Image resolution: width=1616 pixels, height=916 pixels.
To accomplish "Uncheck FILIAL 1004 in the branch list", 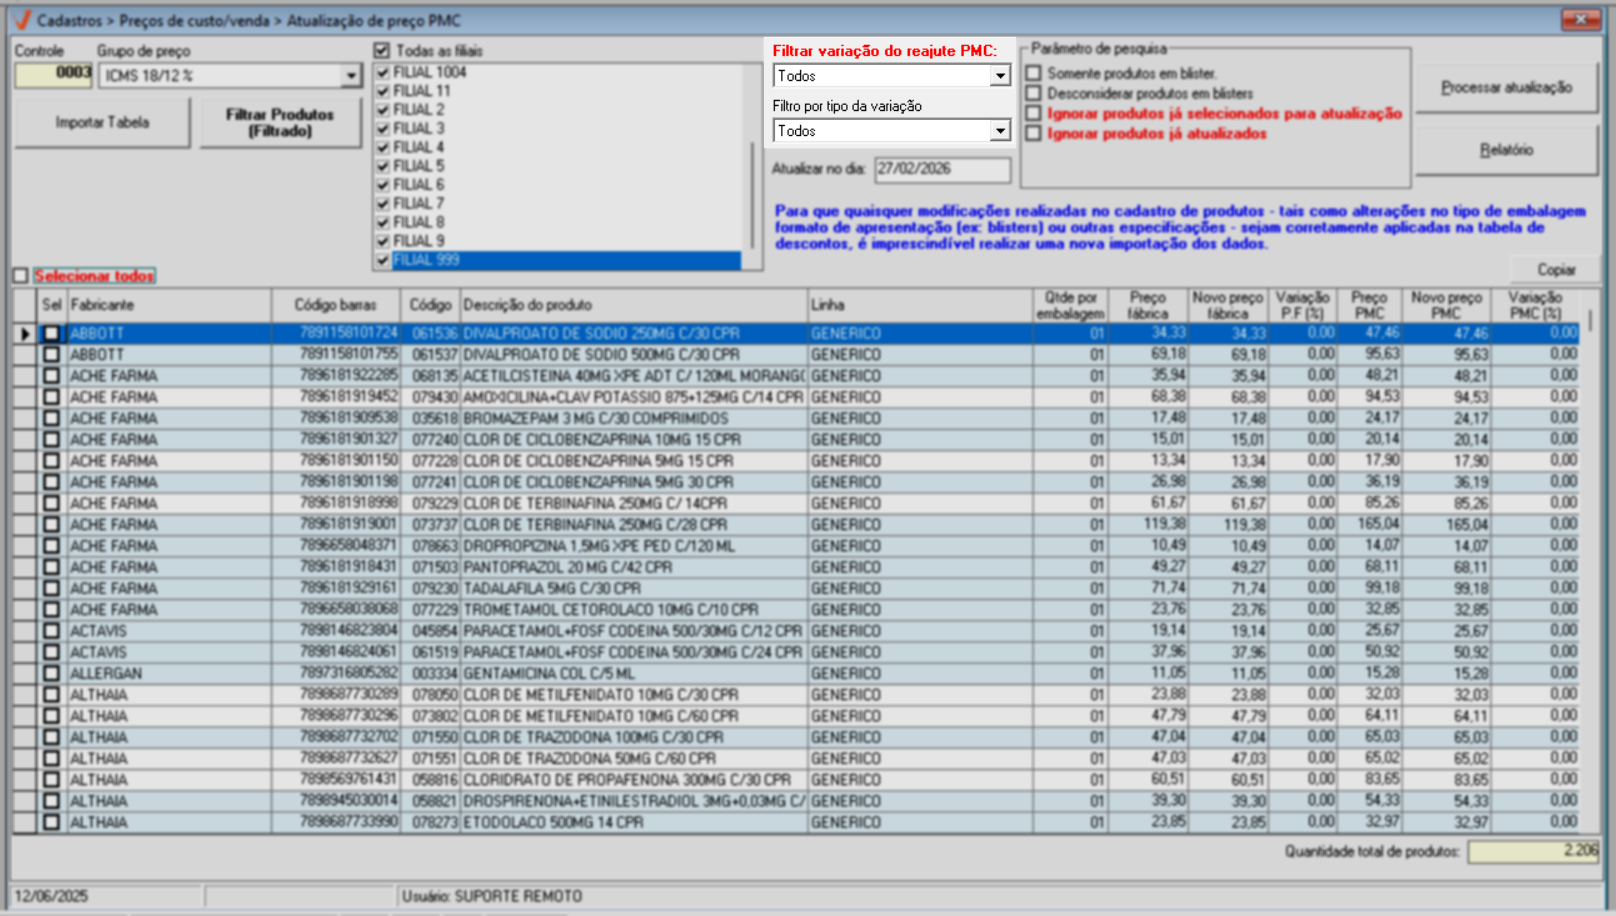I will [x=382, y=72].
